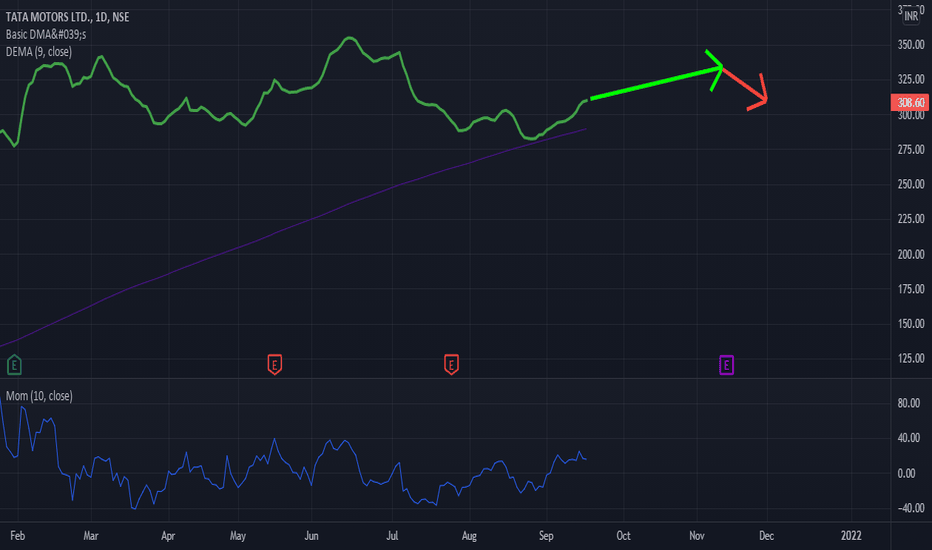Click the 200.00 price axis label
Viewport: 932px width, 550px height.
tap(911, 254)
